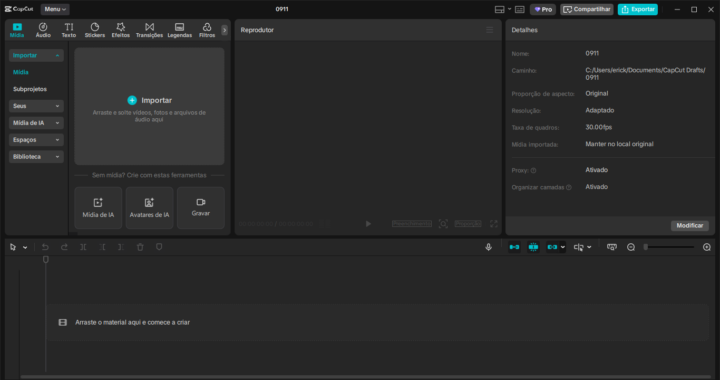Open the Stickers tab
The width and height of the screenshot is (720, 380).
95,30
